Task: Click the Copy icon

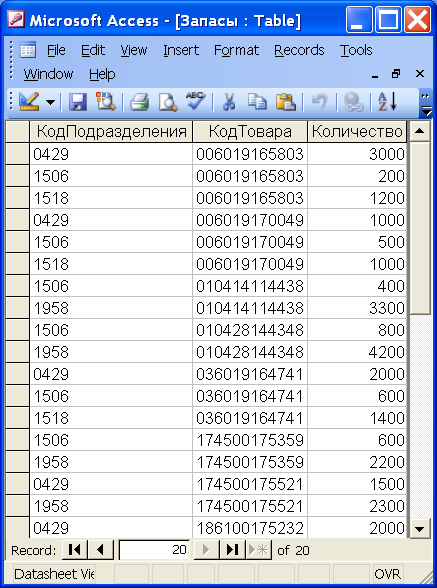Action: (257, 102)
